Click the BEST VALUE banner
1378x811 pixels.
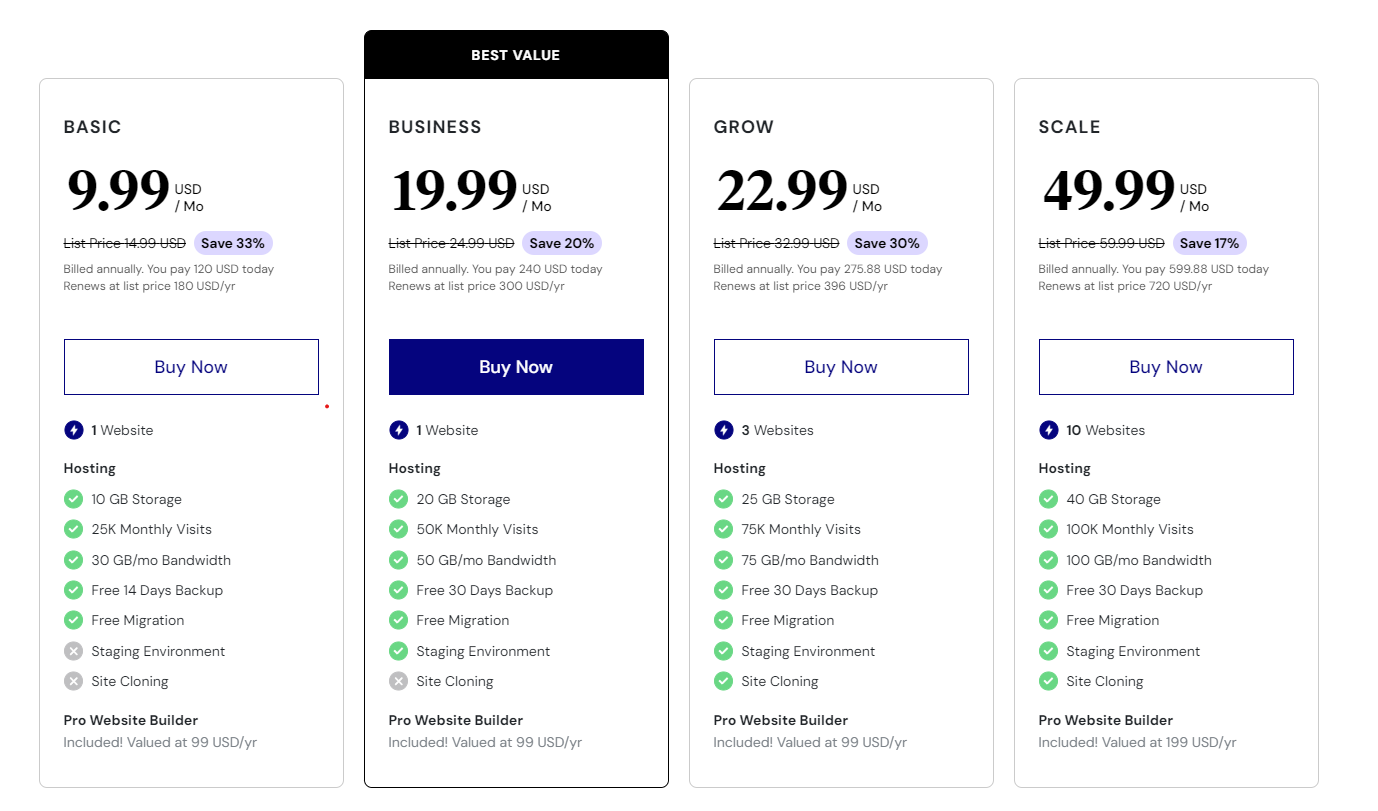tap(516, 55)
